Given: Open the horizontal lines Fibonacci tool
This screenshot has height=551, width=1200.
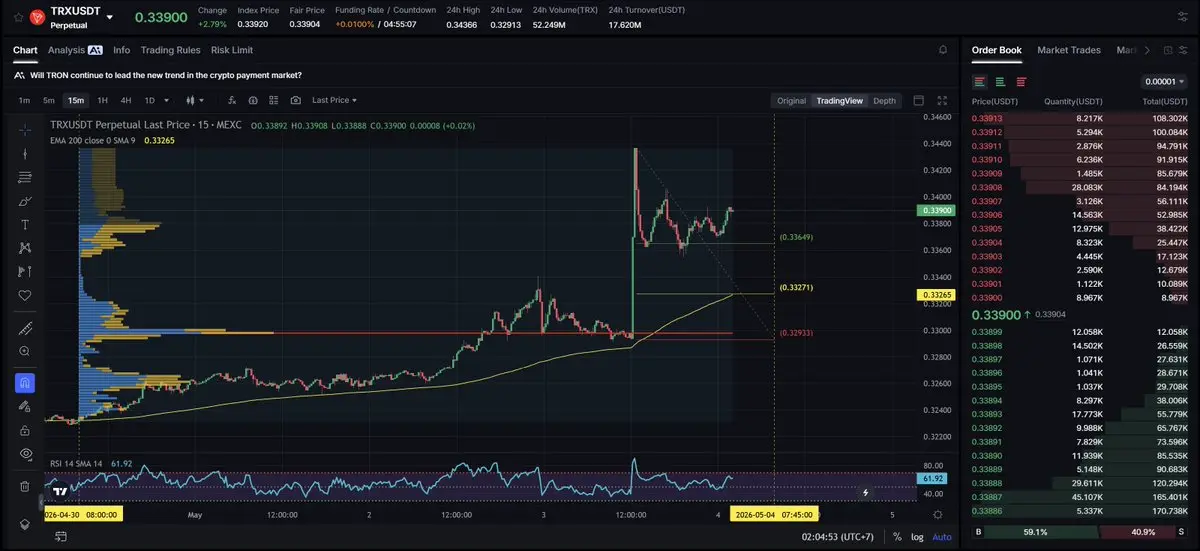Looking at the screenshot, I should [25, 177].
